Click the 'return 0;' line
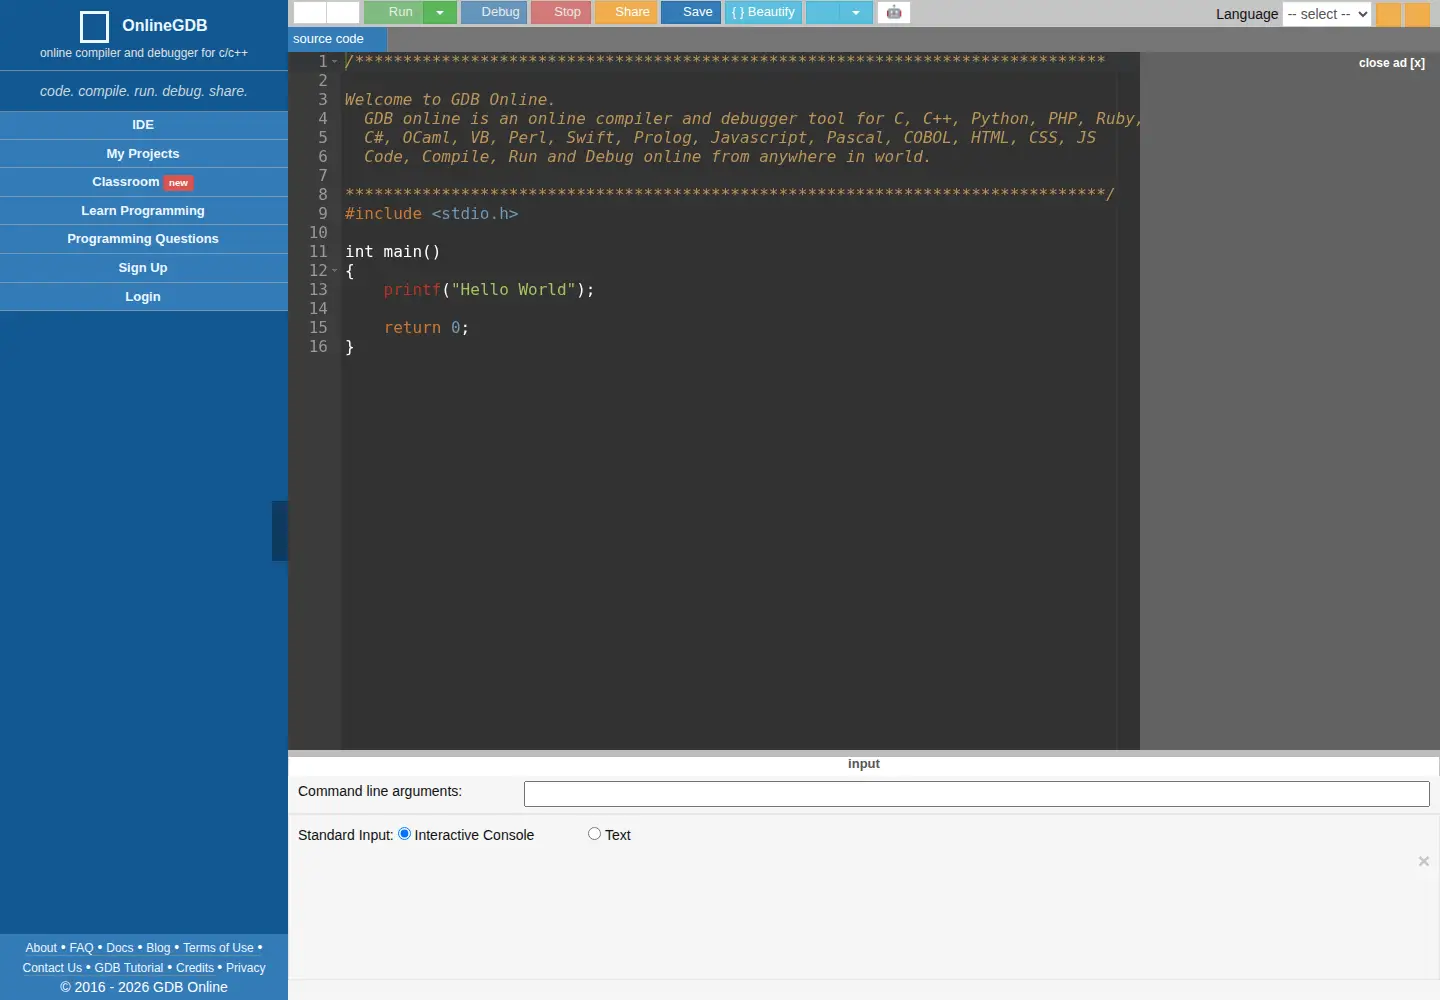 pos(426,328)
